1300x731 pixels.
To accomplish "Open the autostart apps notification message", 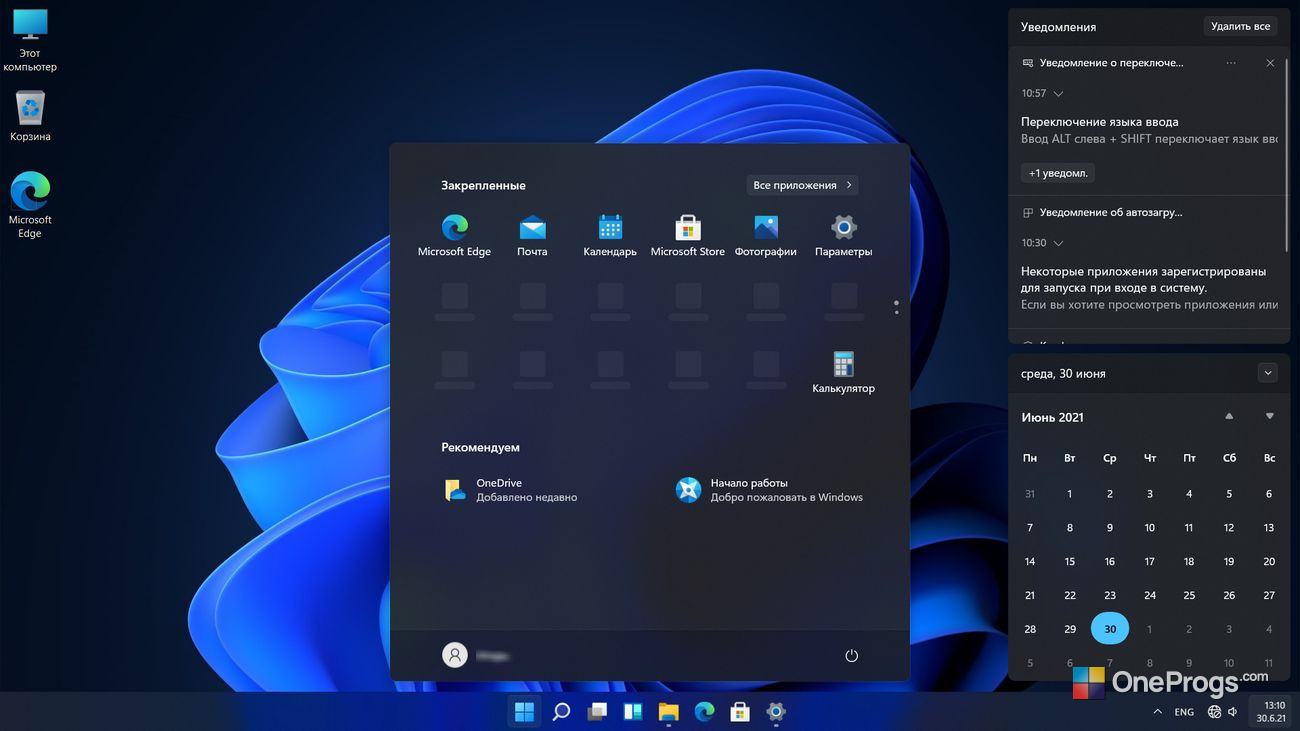I will [1149, 288].
